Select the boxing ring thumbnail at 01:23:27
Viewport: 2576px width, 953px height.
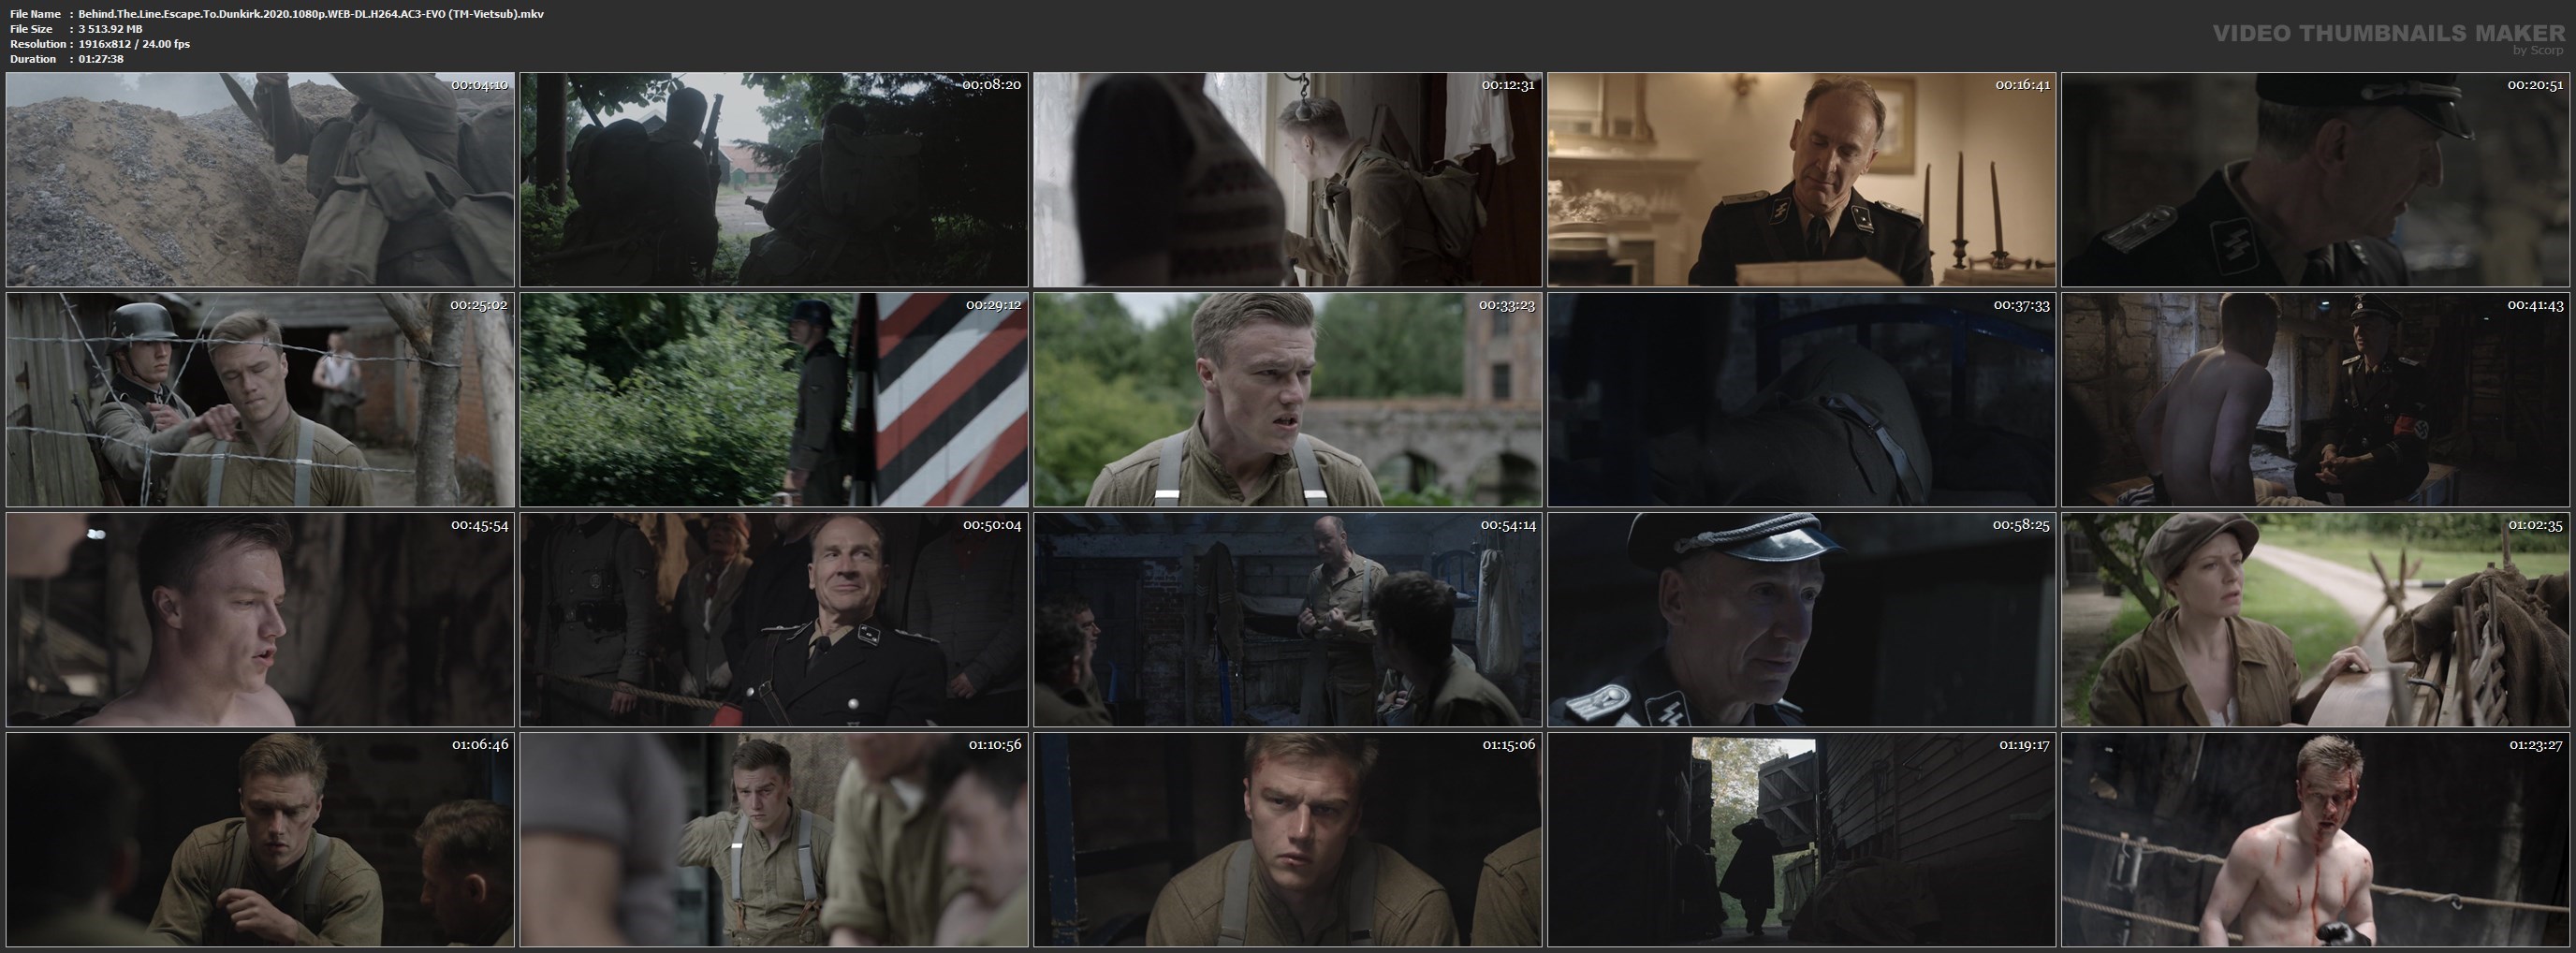(2316, 840)
